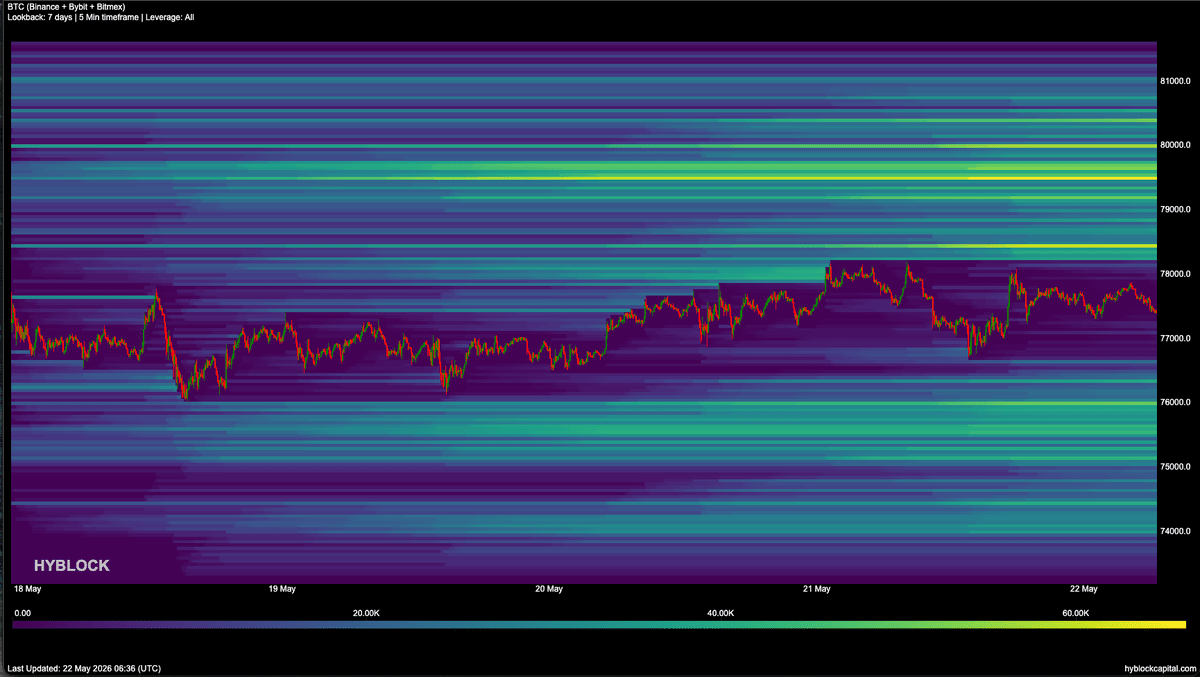Select the 21 May date label
This screenshot has height=677, width=1200.
[817, 589]
